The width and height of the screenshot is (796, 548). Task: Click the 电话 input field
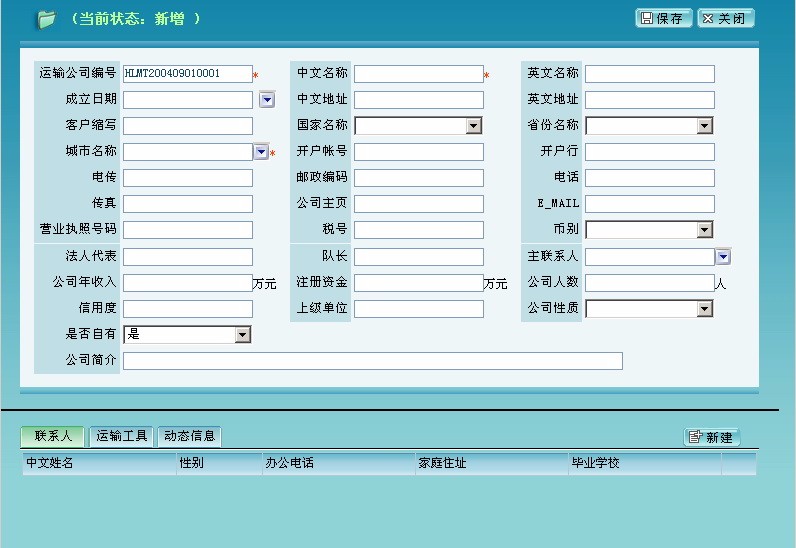[x=650, y=178]
